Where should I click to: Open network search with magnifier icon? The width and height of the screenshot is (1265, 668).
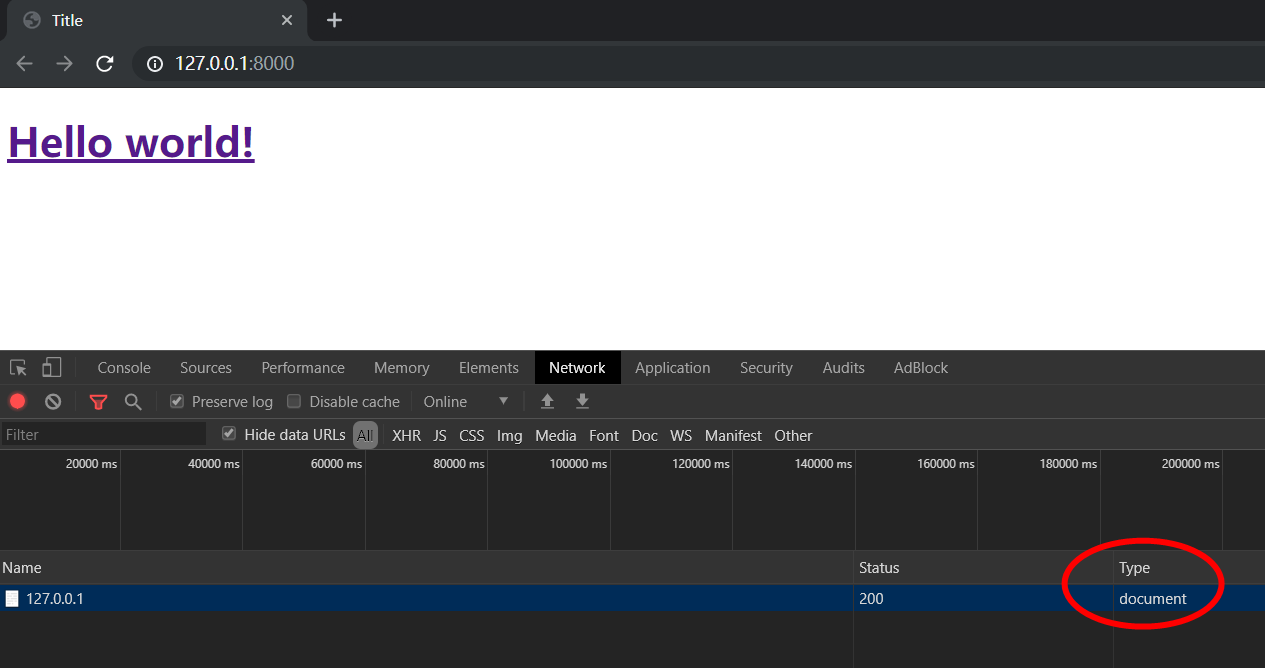click(x=133, y=402)
